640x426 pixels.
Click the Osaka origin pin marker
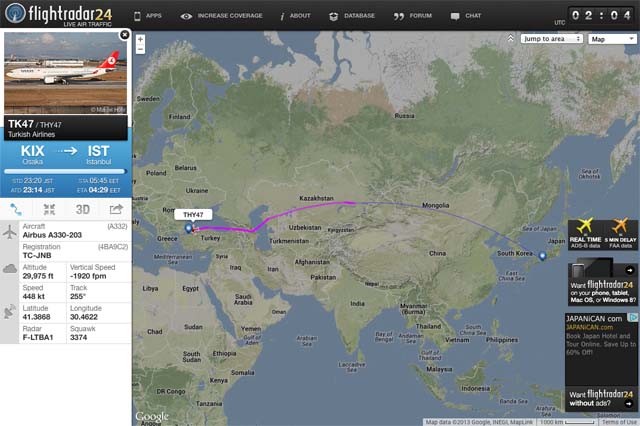542,256
